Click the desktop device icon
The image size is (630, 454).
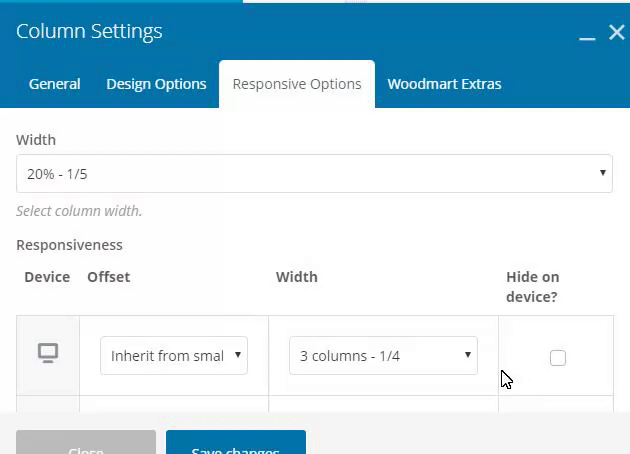pyautogui.click(x=48, y=353)
